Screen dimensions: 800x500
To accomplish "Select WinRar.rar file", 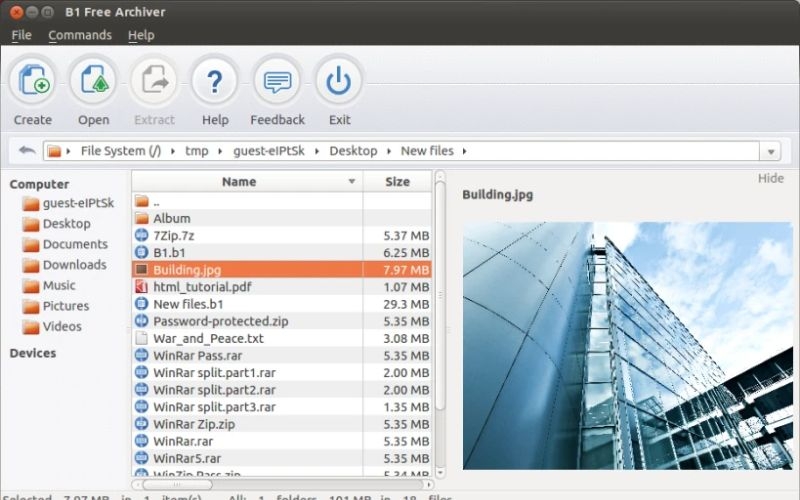I will click(281, 441).
